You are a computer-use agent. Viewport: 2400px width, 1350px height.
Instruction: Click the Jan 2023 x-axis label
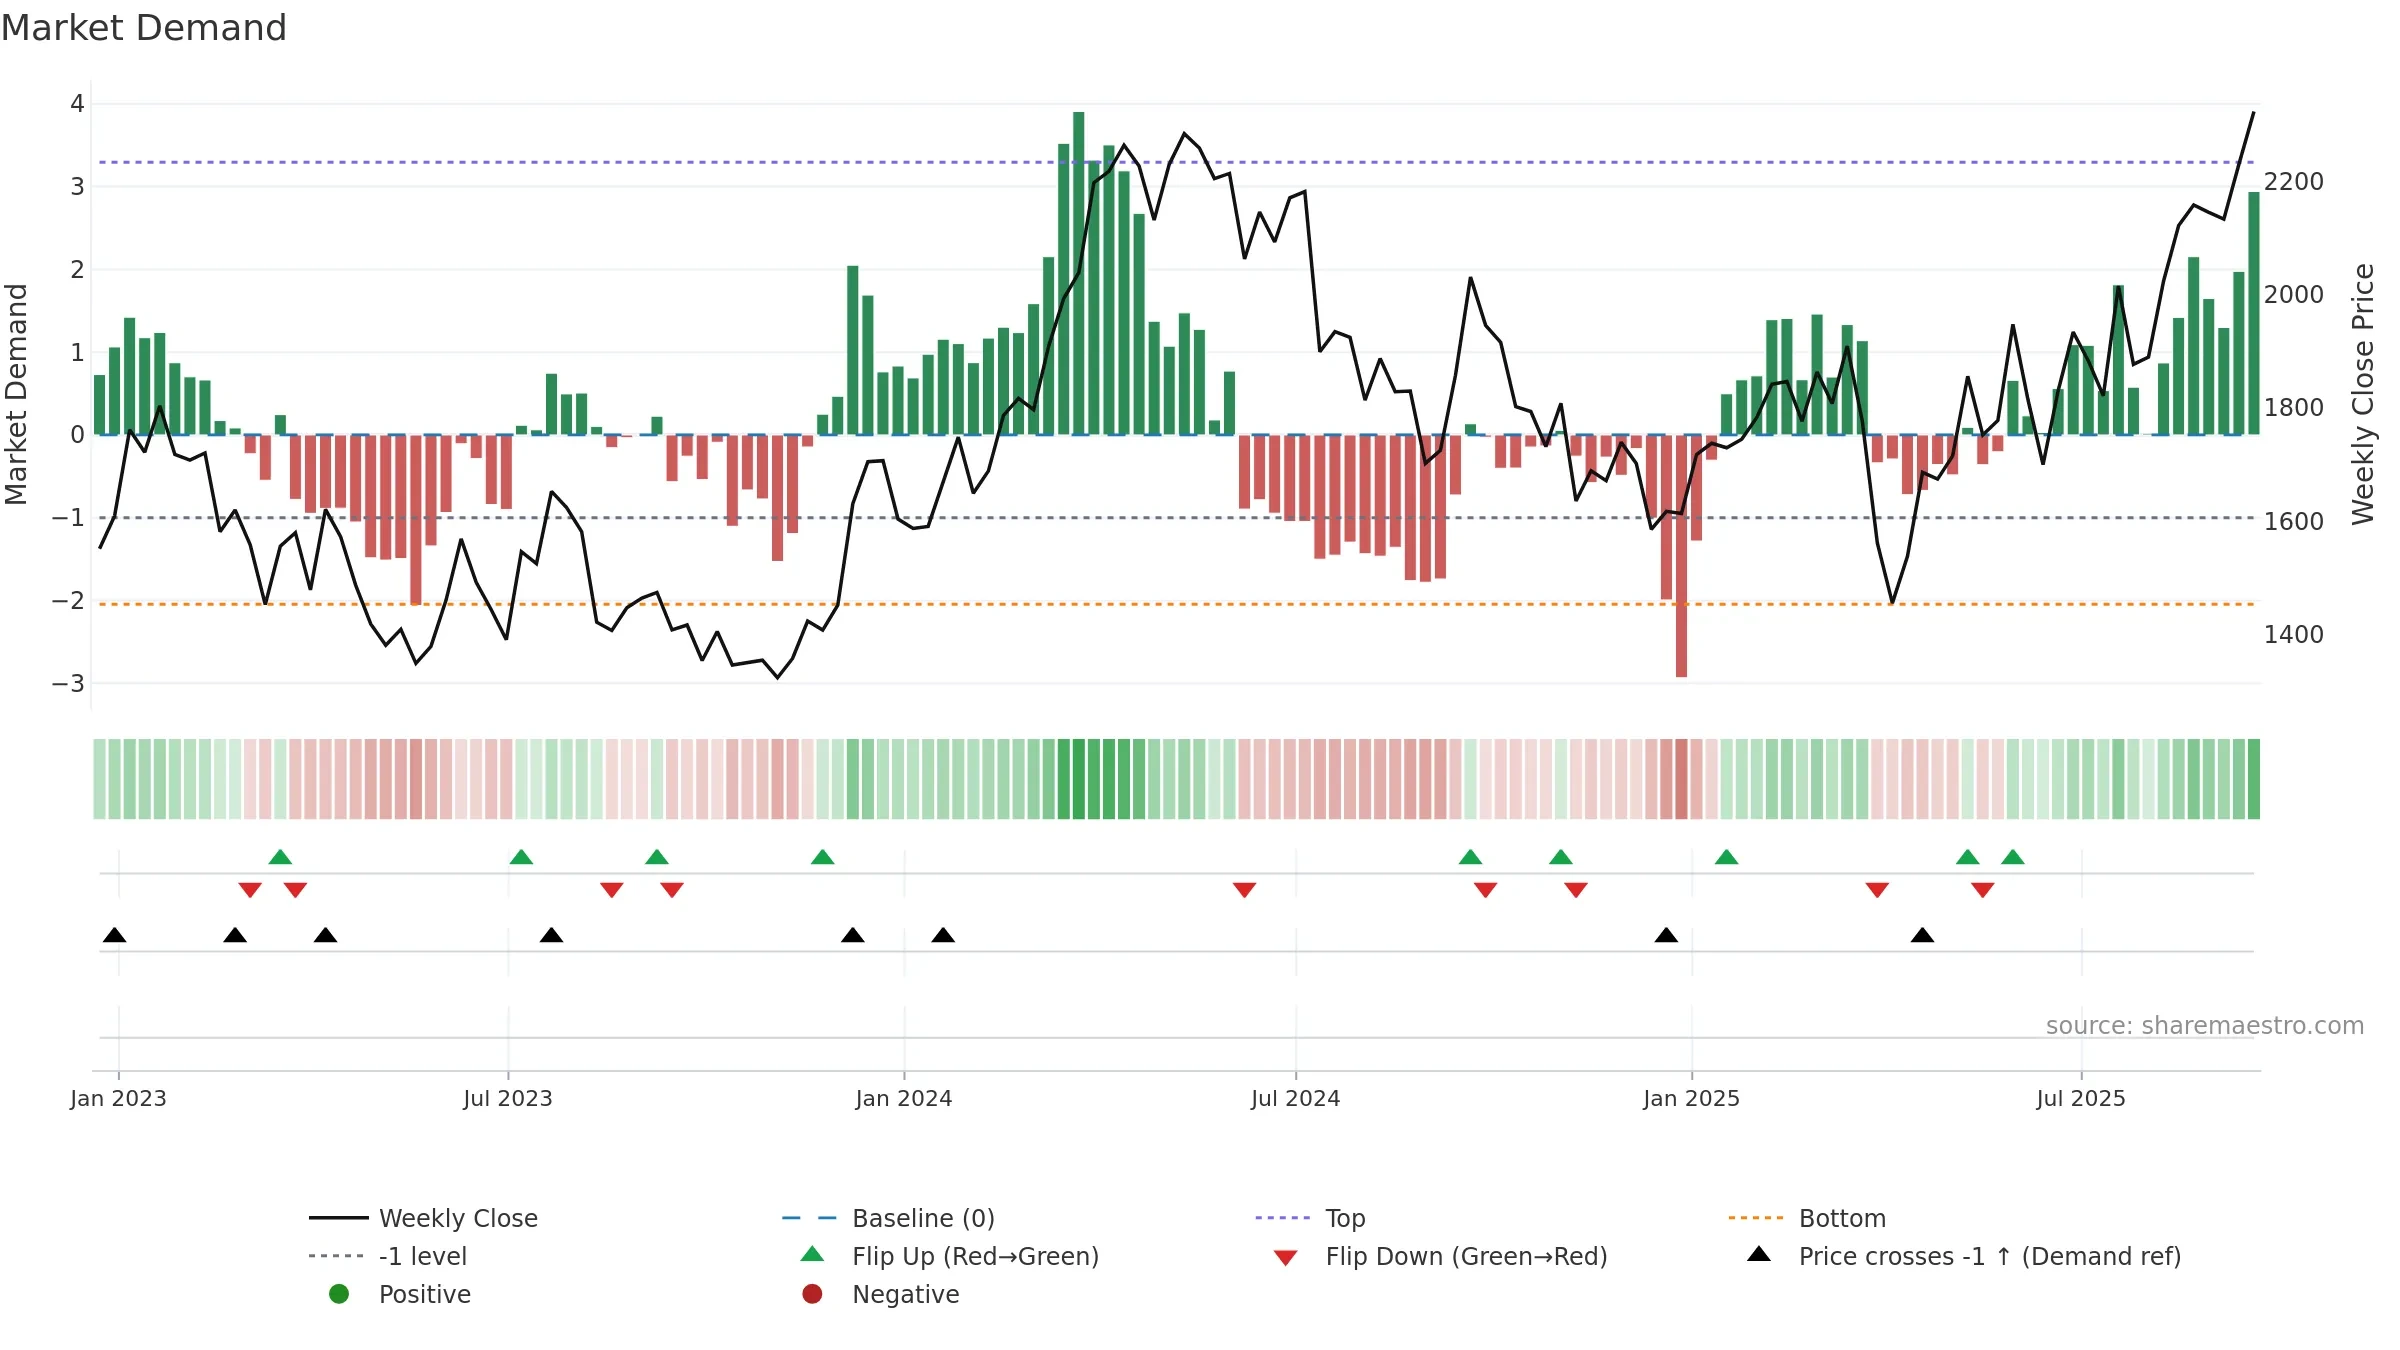click(118, 1098)
